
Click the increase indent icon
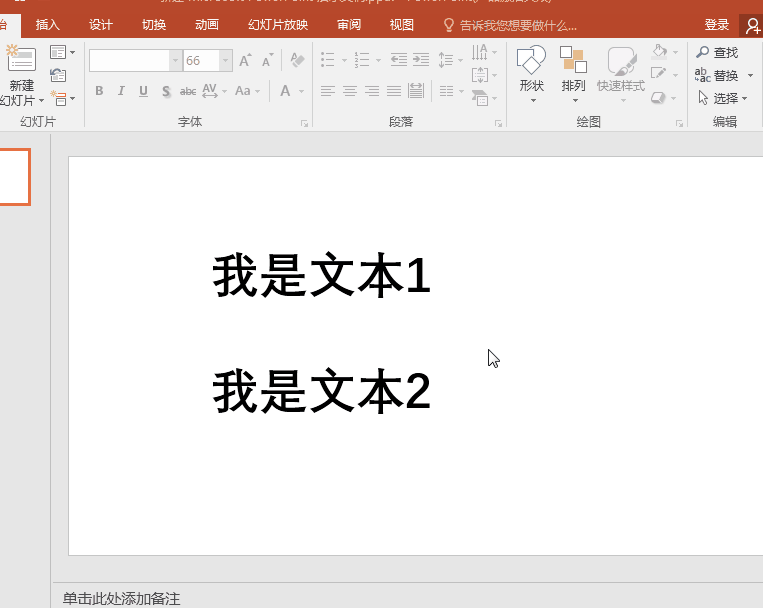(421, 61)
